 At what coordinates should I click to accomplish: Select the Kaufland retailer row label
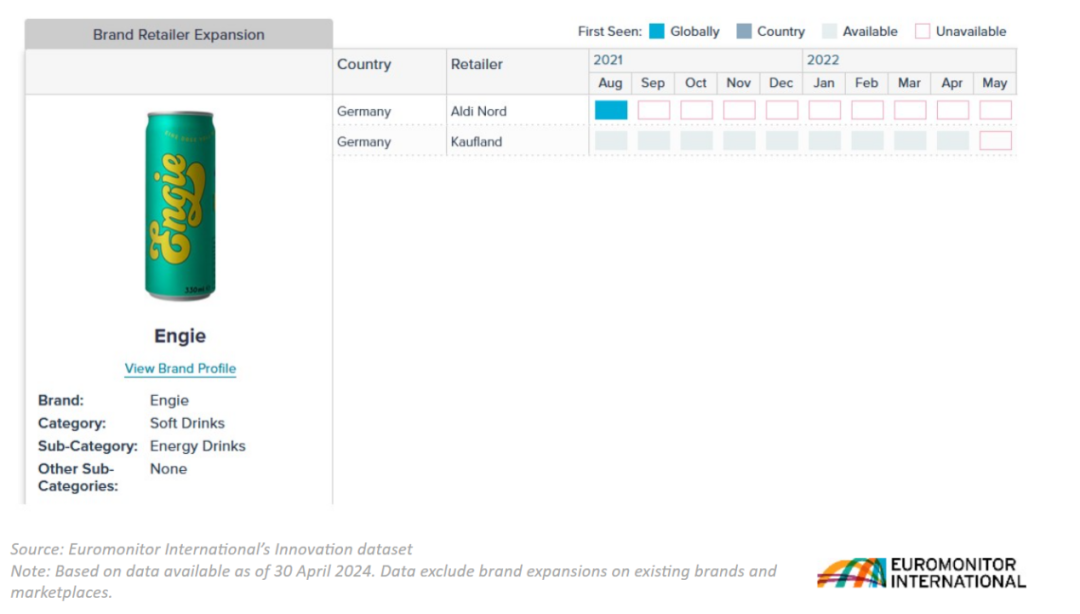(476, 142)
